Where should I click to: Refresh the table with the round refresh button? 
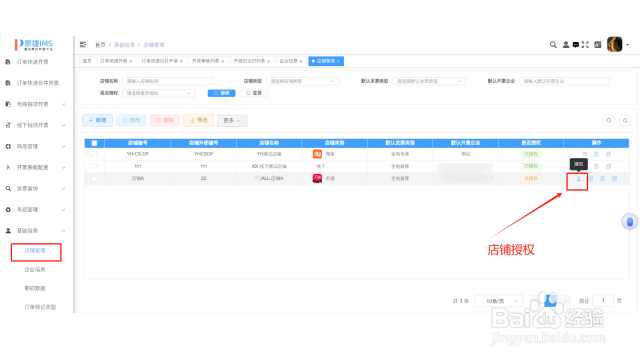pos(625,120)
